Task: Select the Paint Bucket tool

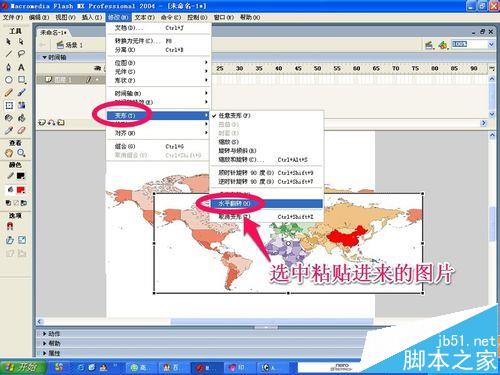Action: 21,118
